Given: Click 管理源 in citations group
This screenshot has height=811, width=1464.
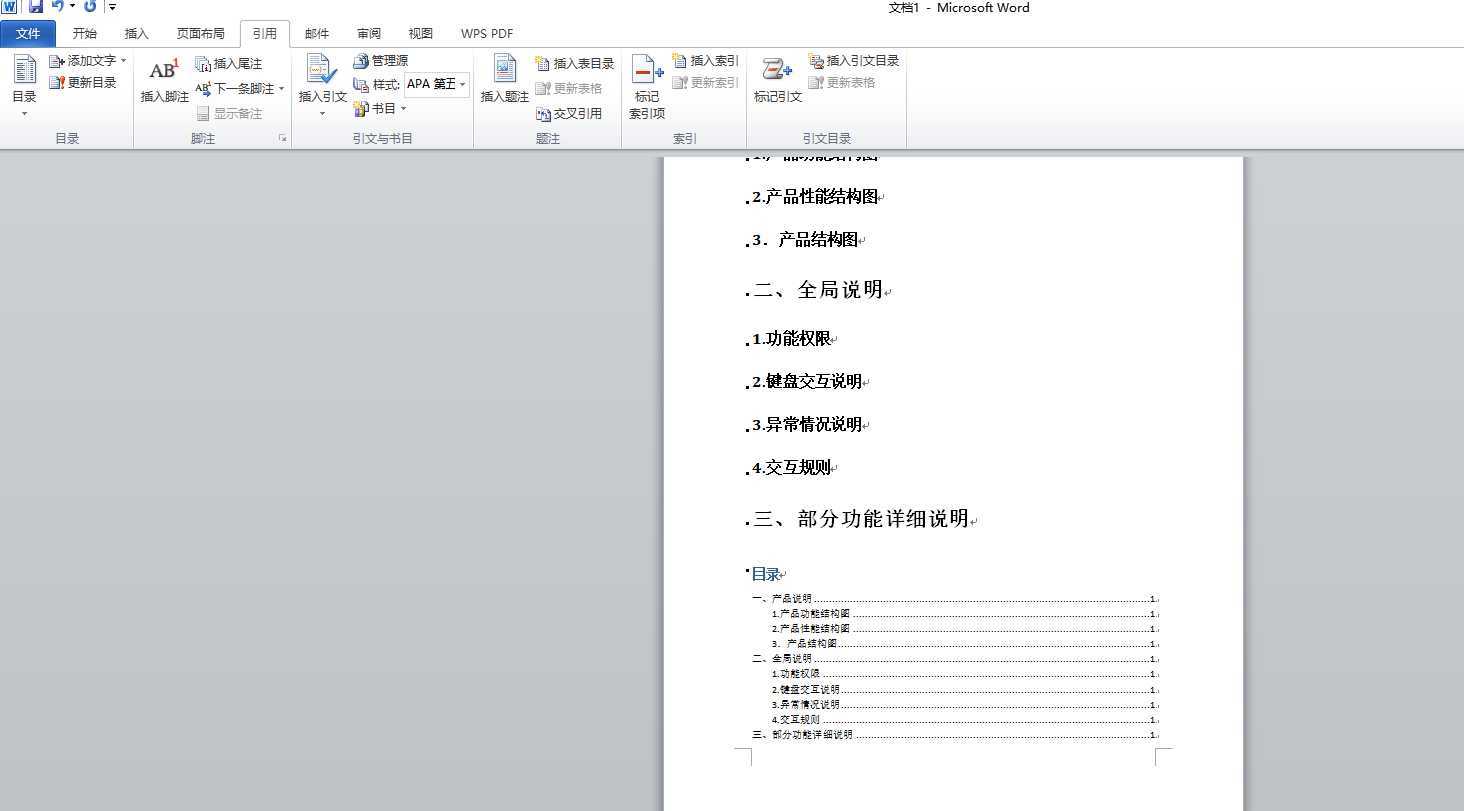Looking at the screenshot, I should pyautogui.click(x=380, y=61).
